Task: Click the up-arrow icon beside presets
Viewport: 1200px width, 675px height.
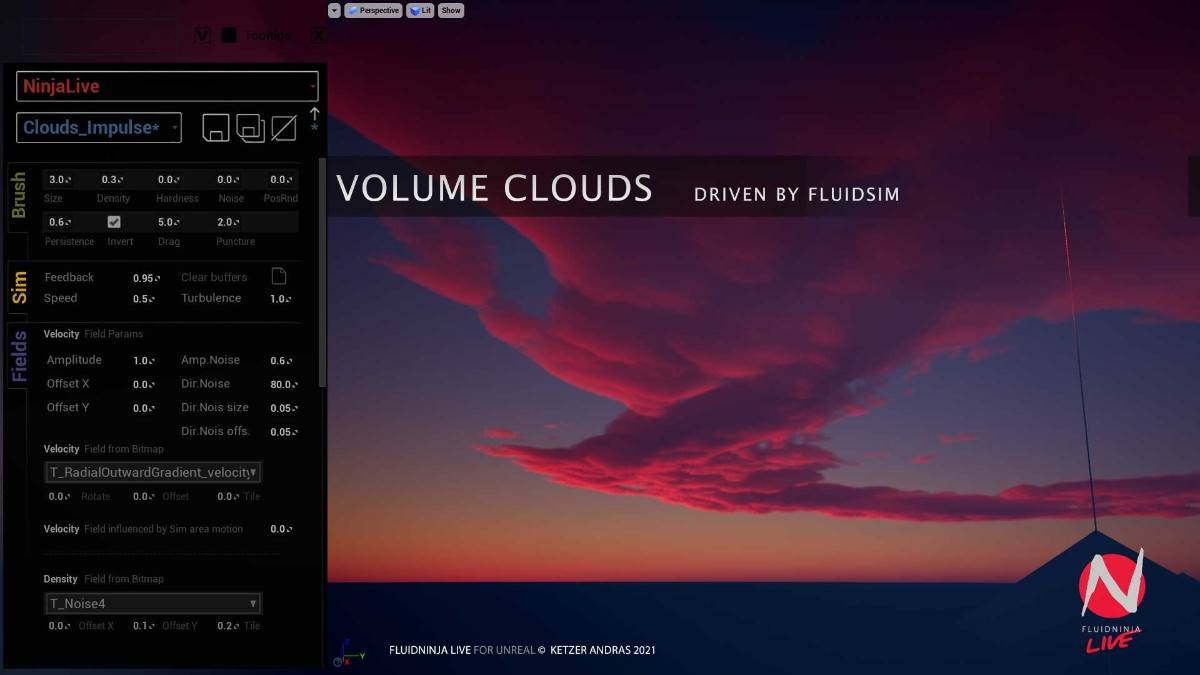Action: (314, 114)
